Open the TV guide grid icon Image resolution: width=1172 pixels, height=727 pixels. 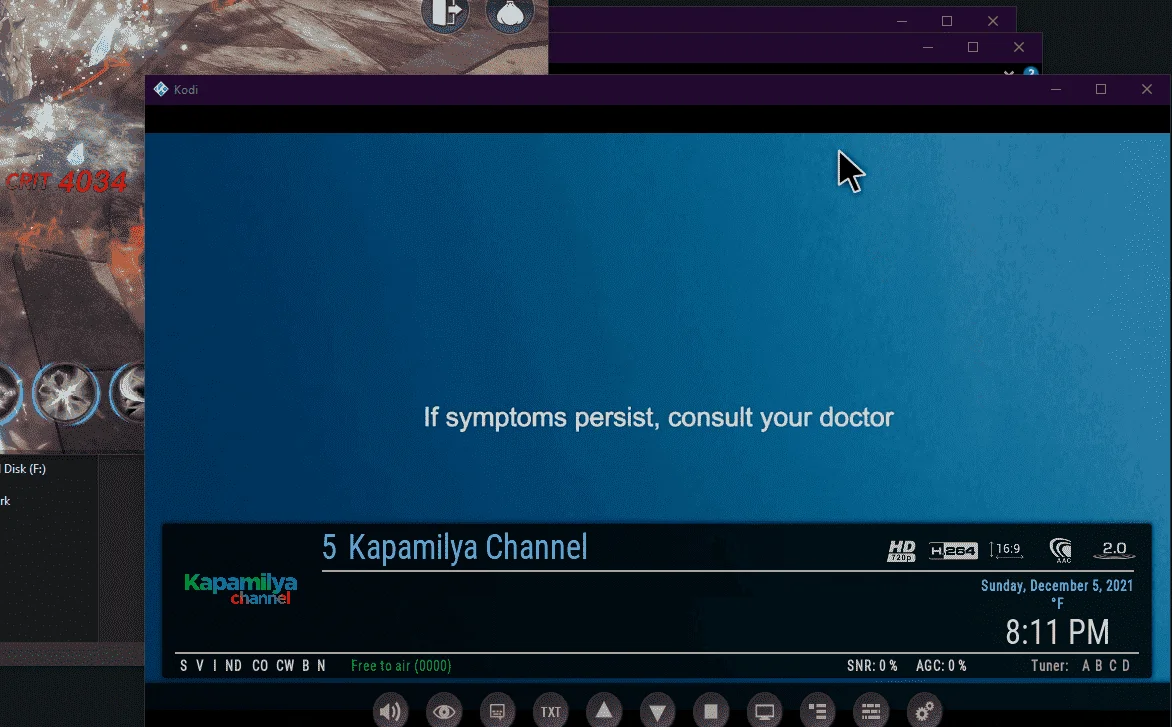(872, 711)
